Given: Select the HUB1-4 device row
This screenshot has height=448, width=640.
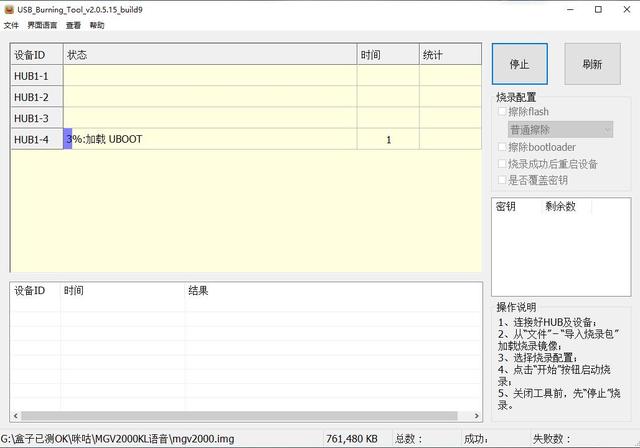Looking at the screenshot, I should click(246, 139).
